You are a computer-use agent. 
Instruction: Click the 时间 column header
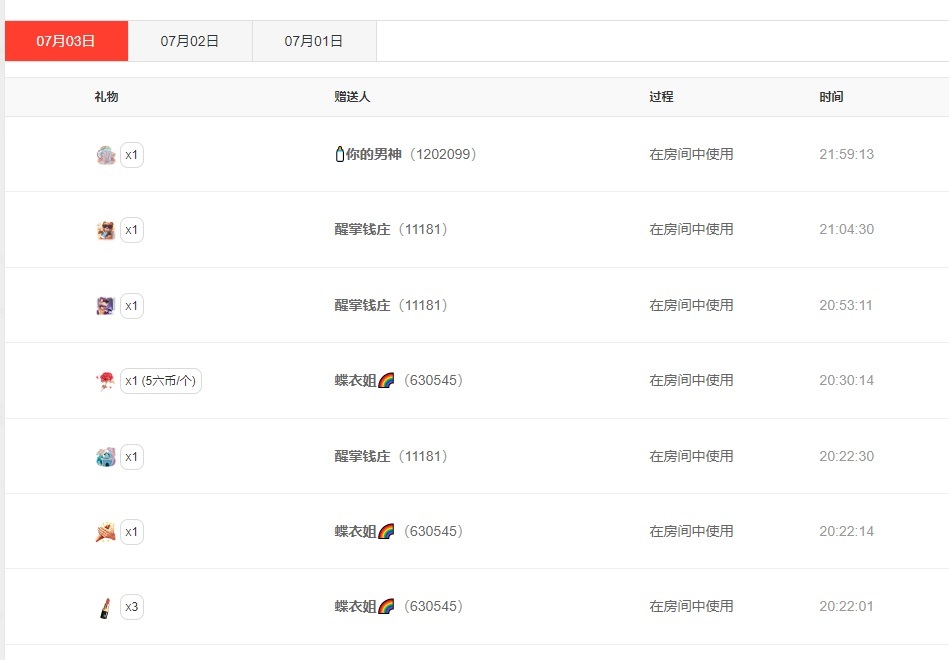coord(831,97)
